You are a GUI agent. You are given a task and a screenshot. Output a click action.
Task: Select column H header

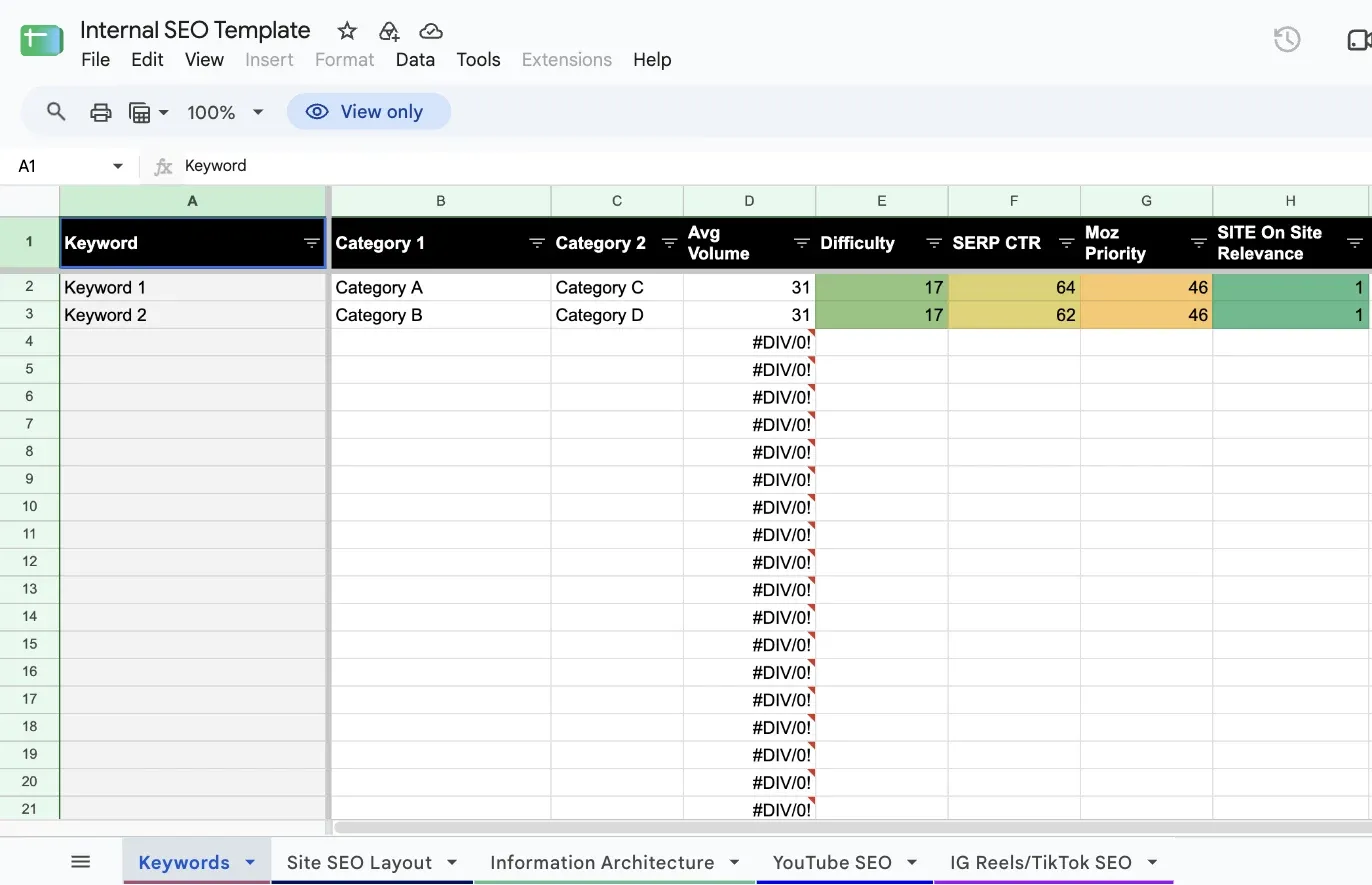(1290, 201)
